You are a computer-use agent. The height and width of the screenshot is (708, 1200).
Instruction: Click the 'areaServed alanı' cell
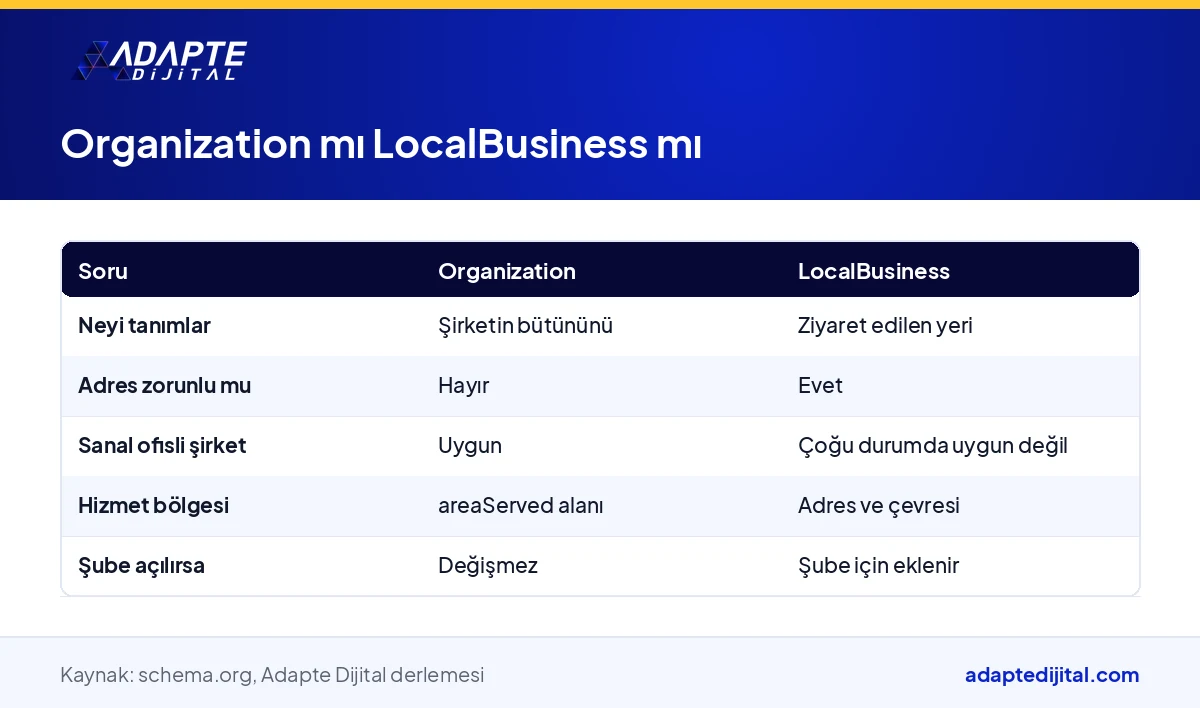520,505
